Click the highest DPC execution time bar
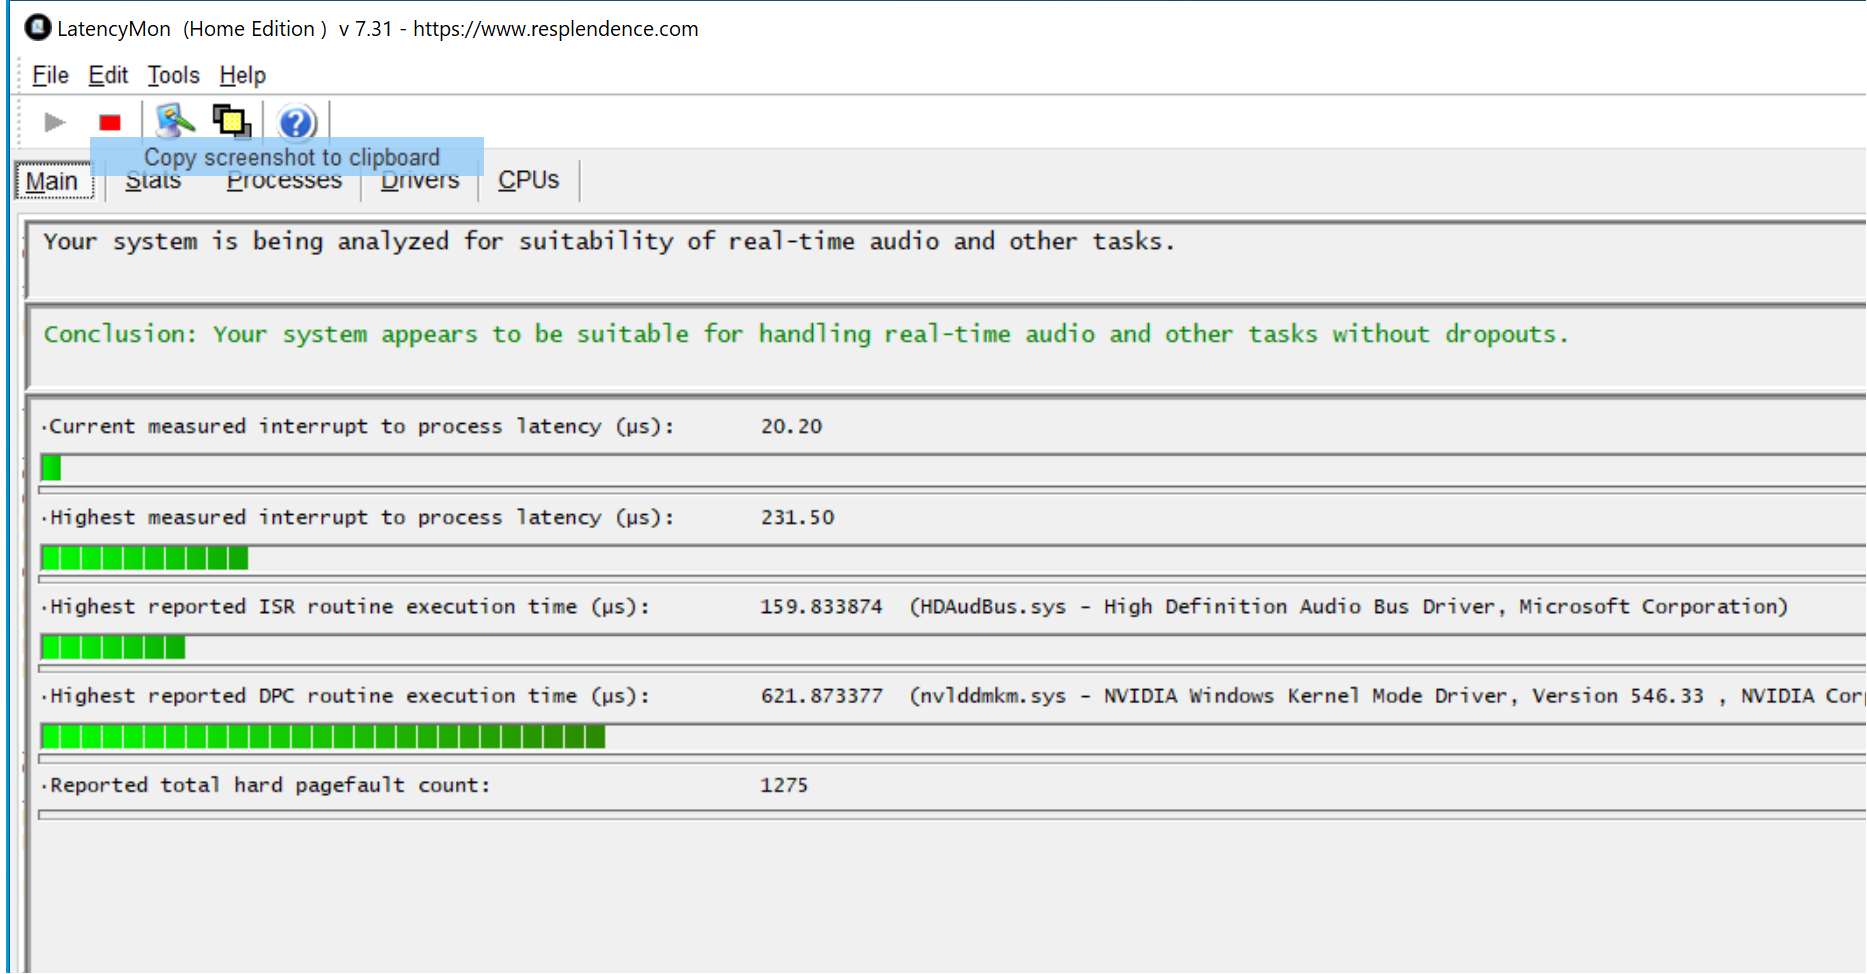Image resolution: width=1867 pixels, height=974 pixels. 952,737
